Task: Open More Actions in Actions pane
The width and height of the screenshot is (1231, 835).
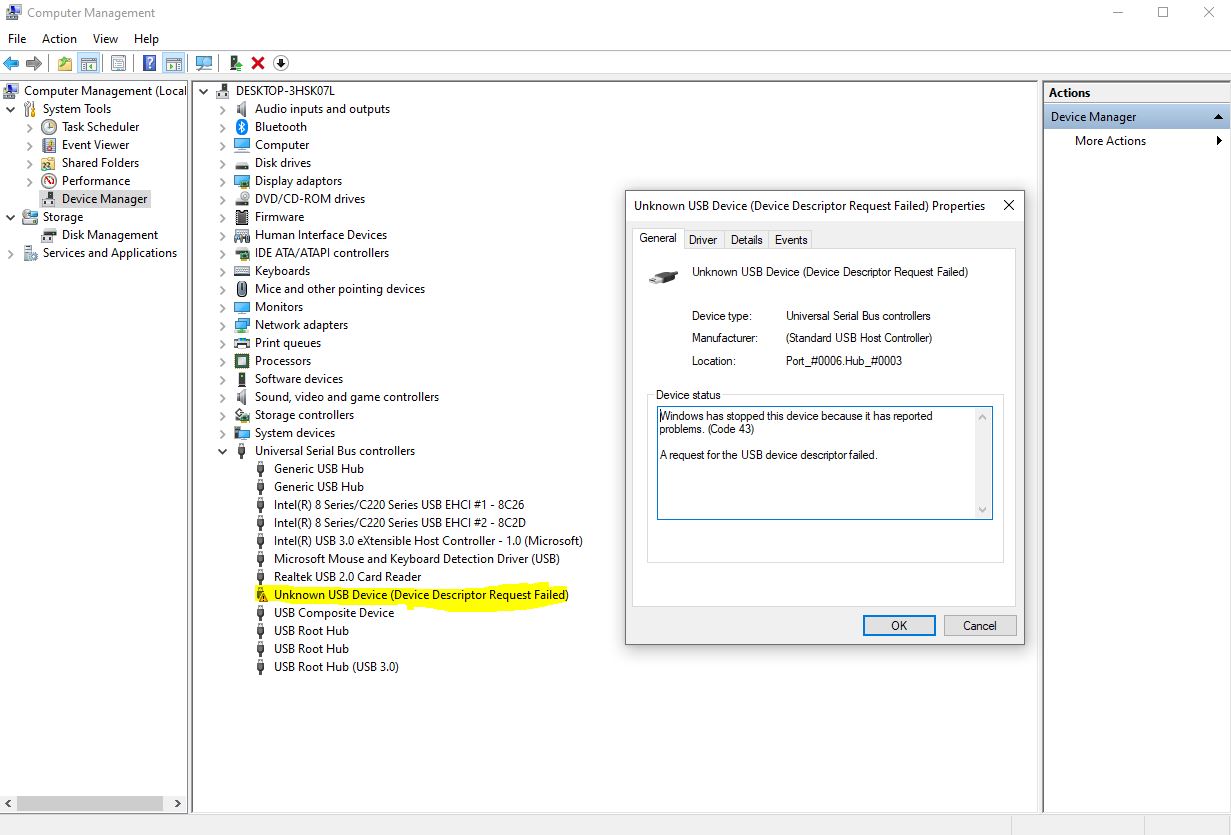Action: [x=1110, y=141]
